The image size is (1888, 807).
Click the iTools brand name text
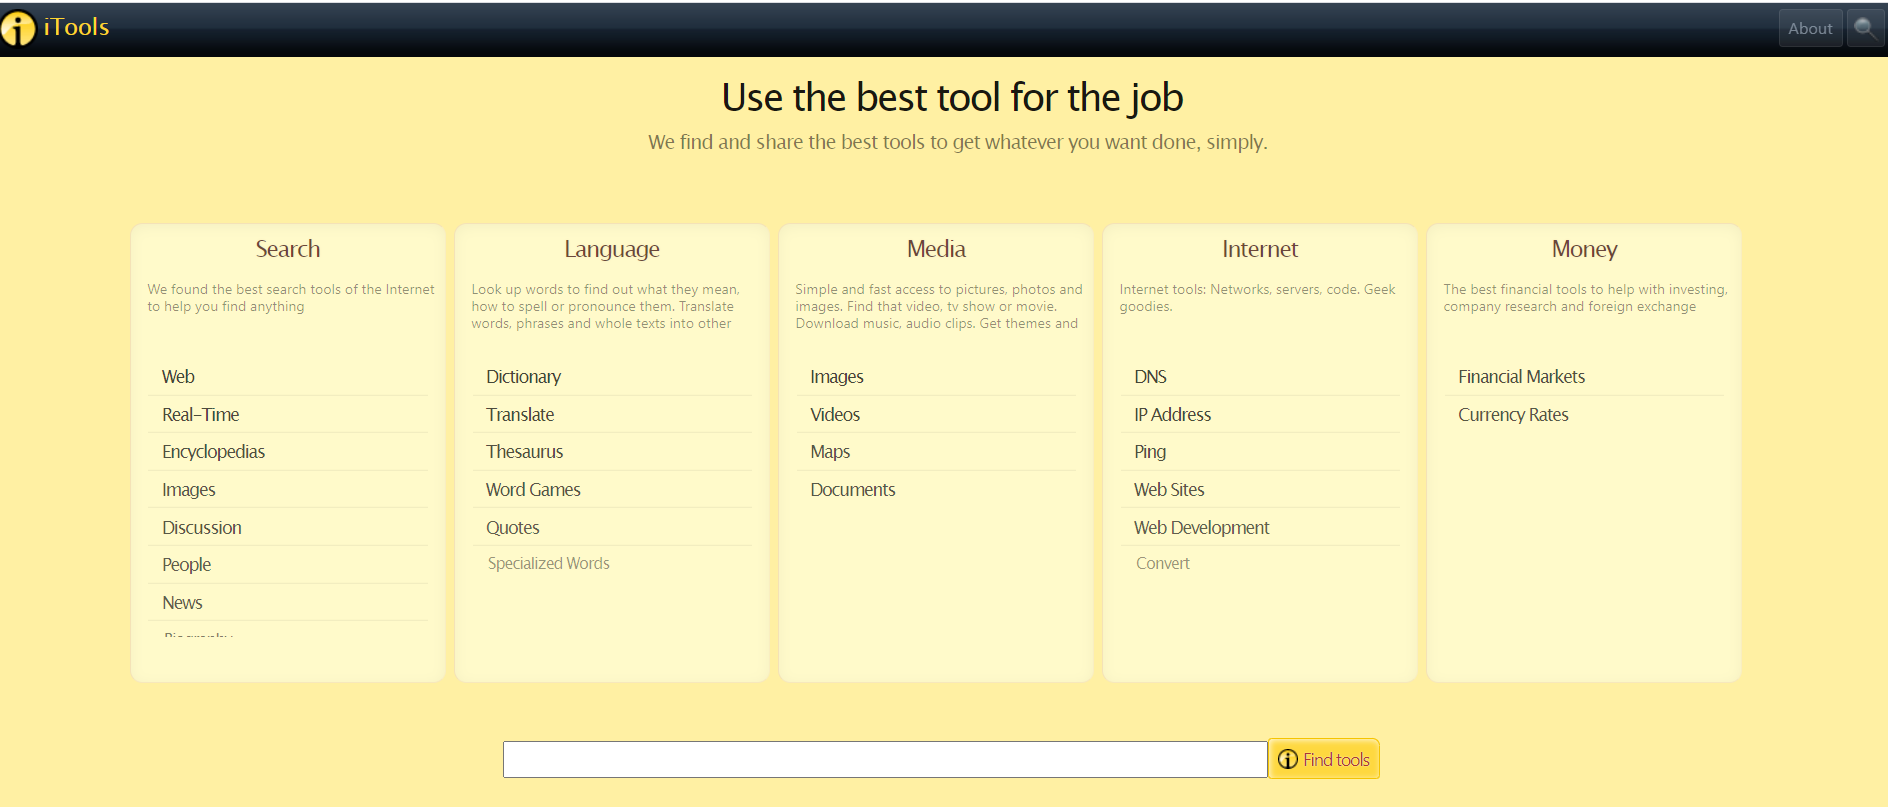(77, 27)
